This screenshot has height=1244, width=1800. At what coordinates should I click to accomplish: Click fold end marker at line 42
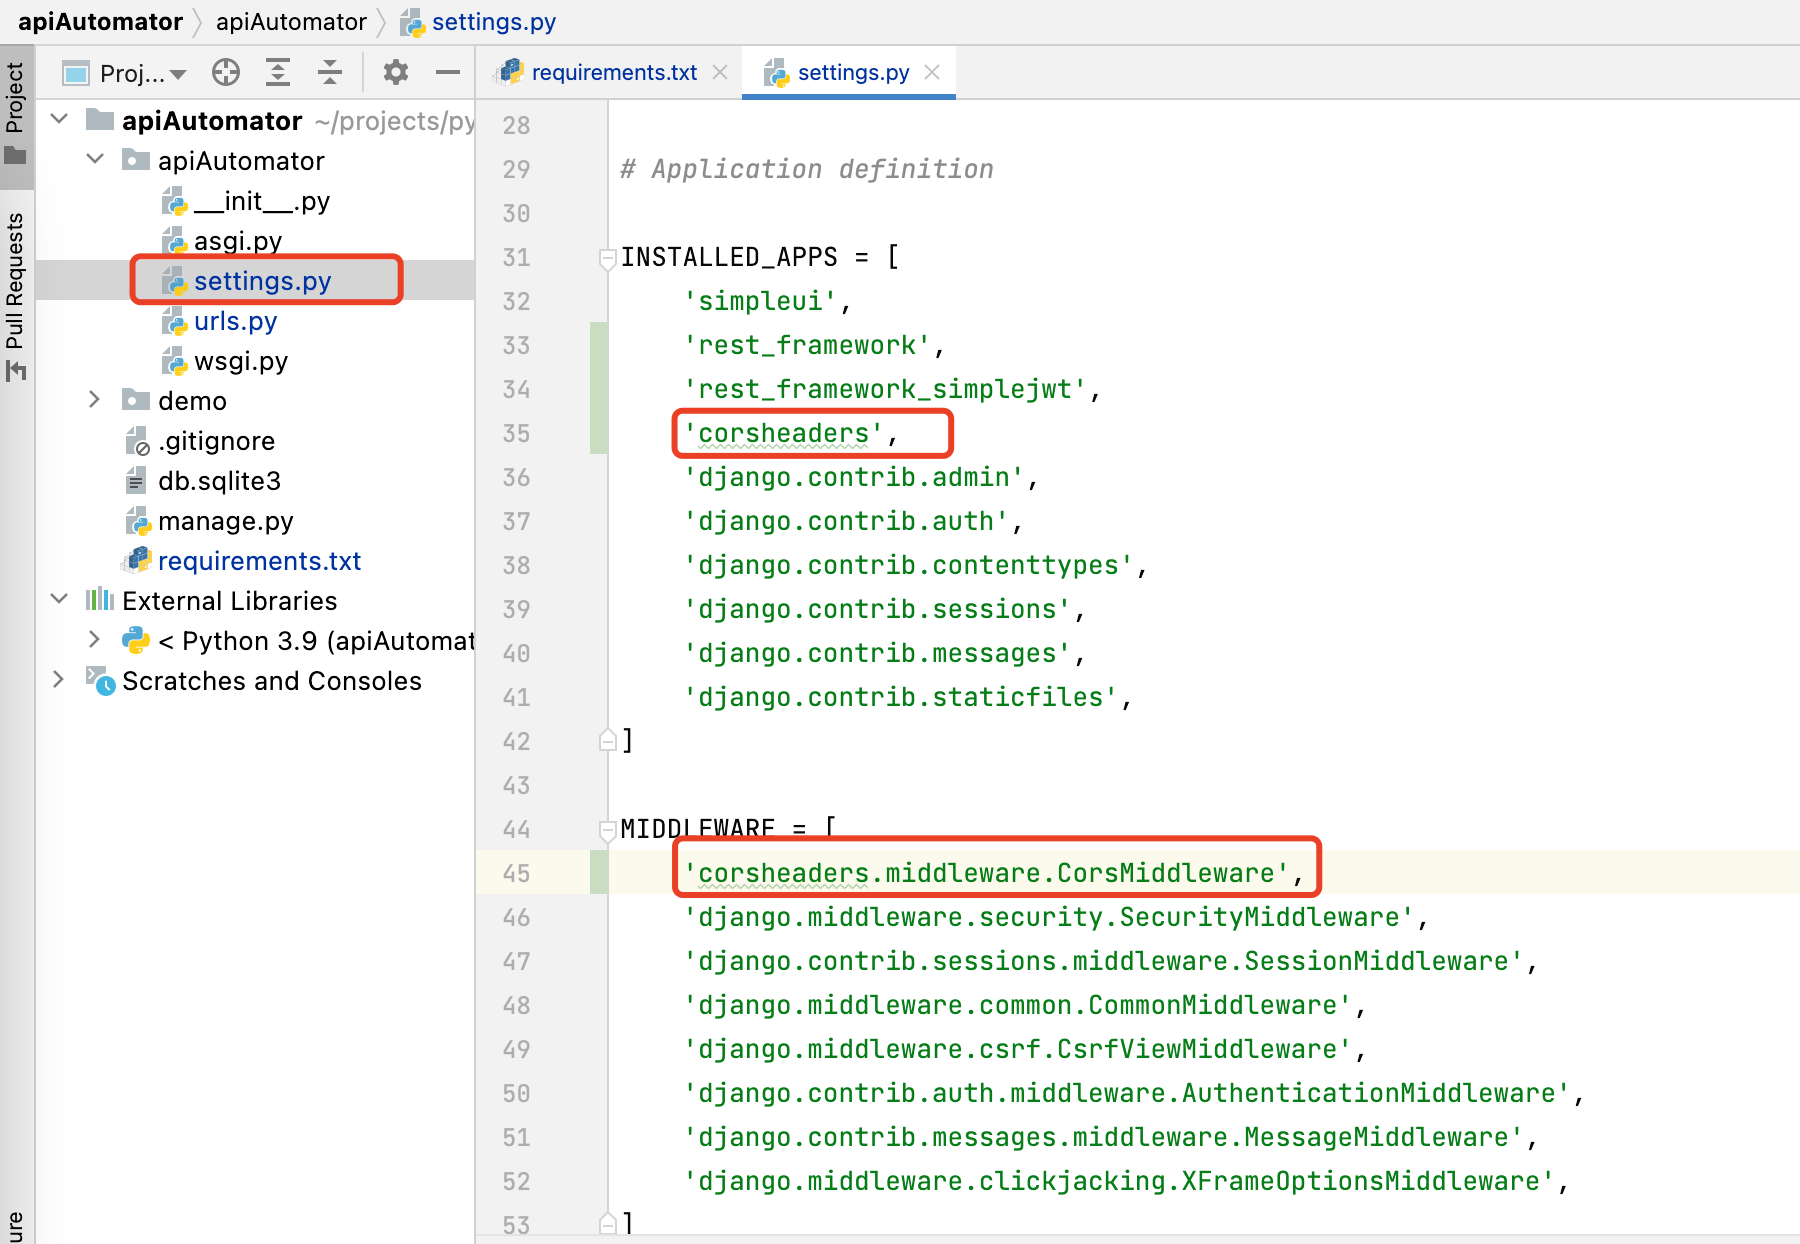click(x=607, y=740)
